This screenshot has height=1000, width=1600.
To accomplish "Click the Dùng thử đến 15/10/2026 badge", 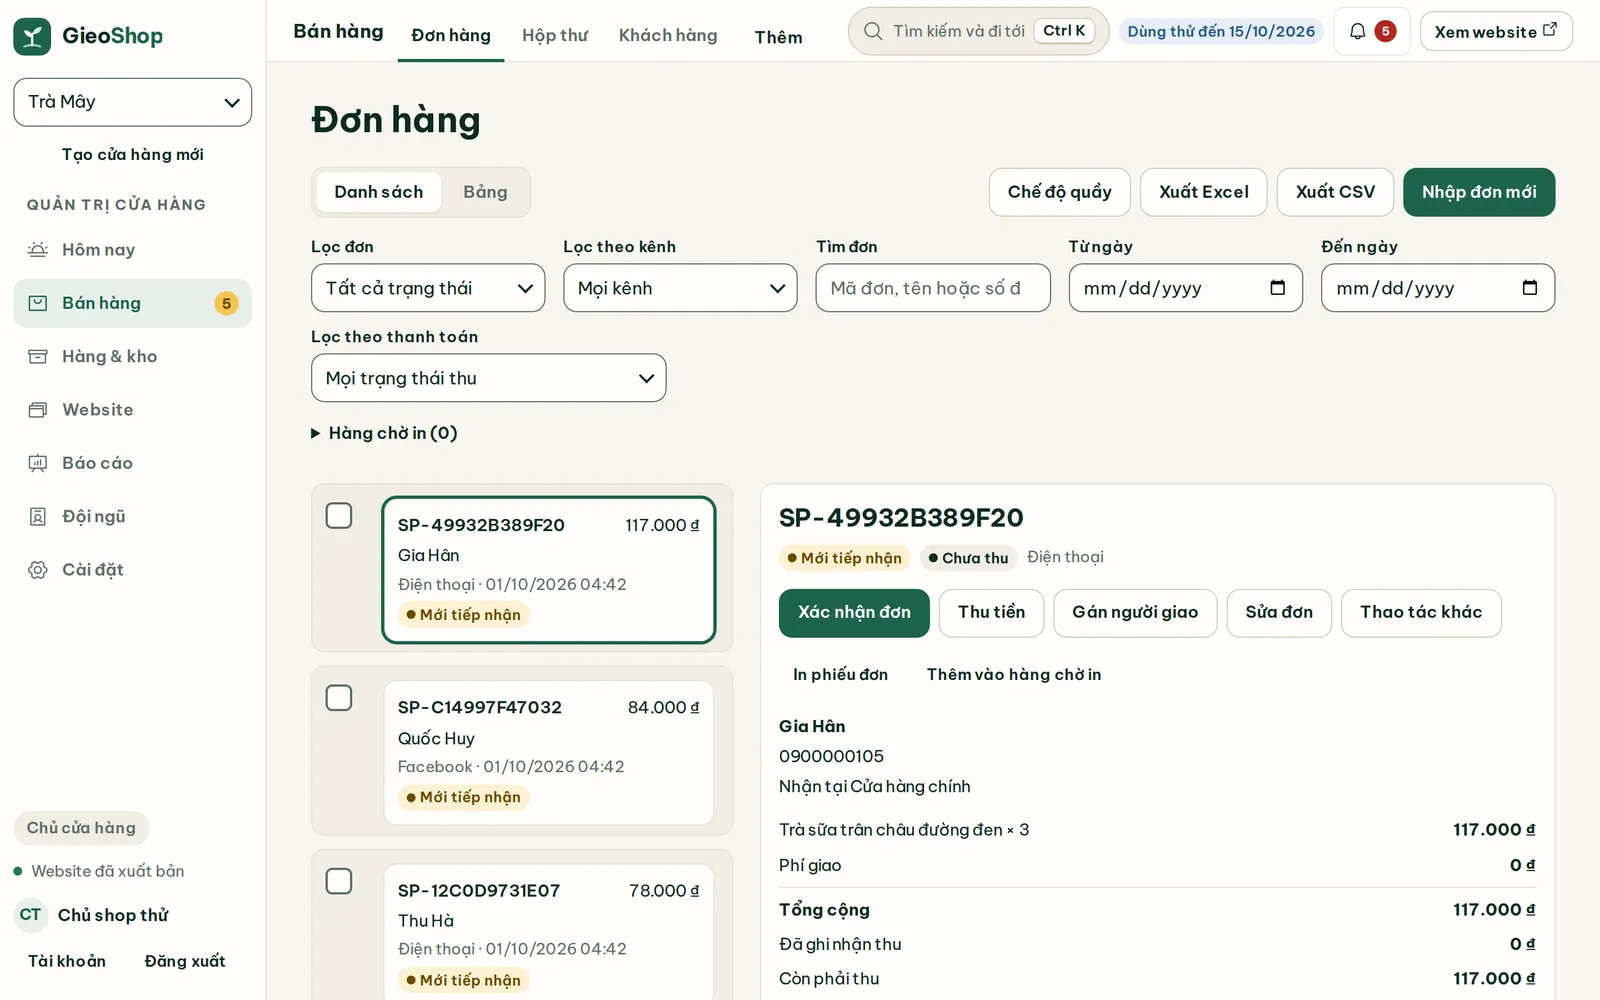I will tap(1221, 31).
